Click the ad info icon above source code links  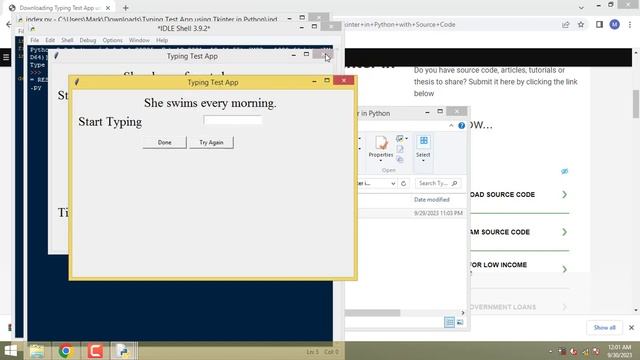(x=564, y=171)
